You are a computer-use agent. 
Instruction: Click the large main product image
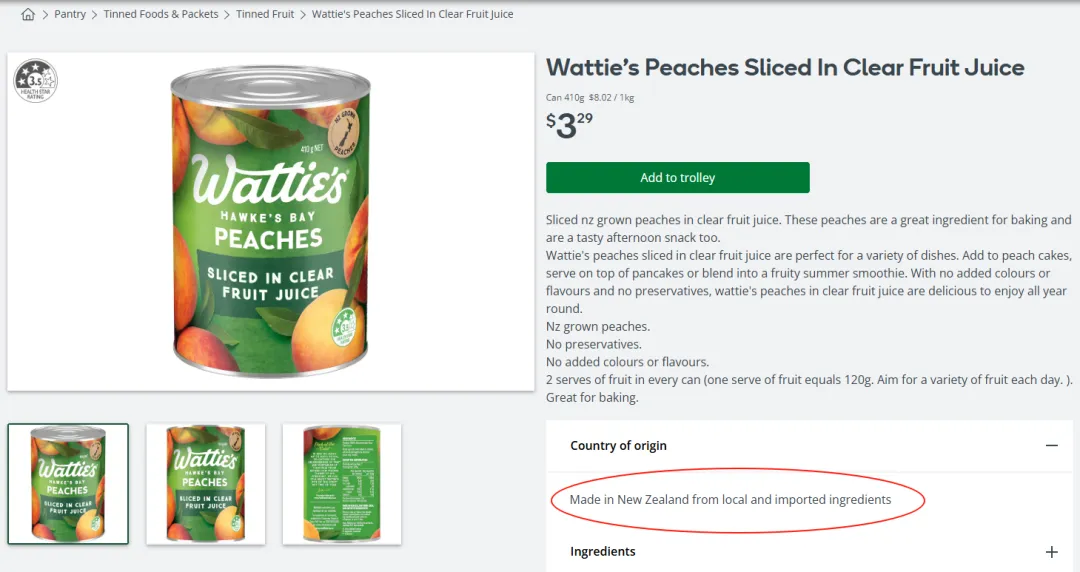270,222
